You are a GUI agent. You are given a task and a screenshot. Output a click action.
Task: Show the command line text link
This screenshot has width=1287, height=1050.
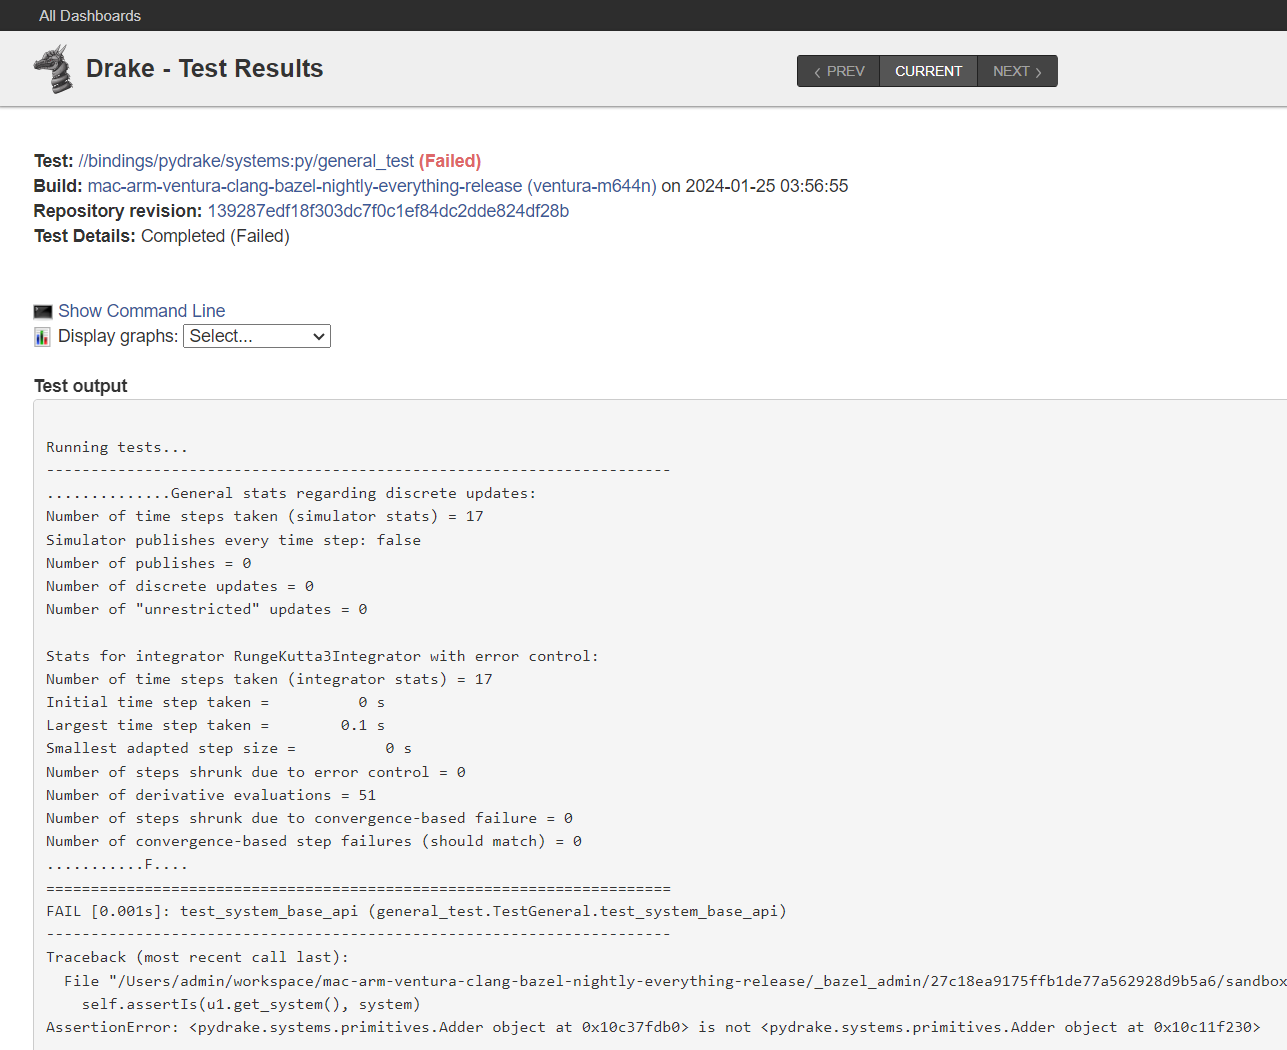click(141, 311)
